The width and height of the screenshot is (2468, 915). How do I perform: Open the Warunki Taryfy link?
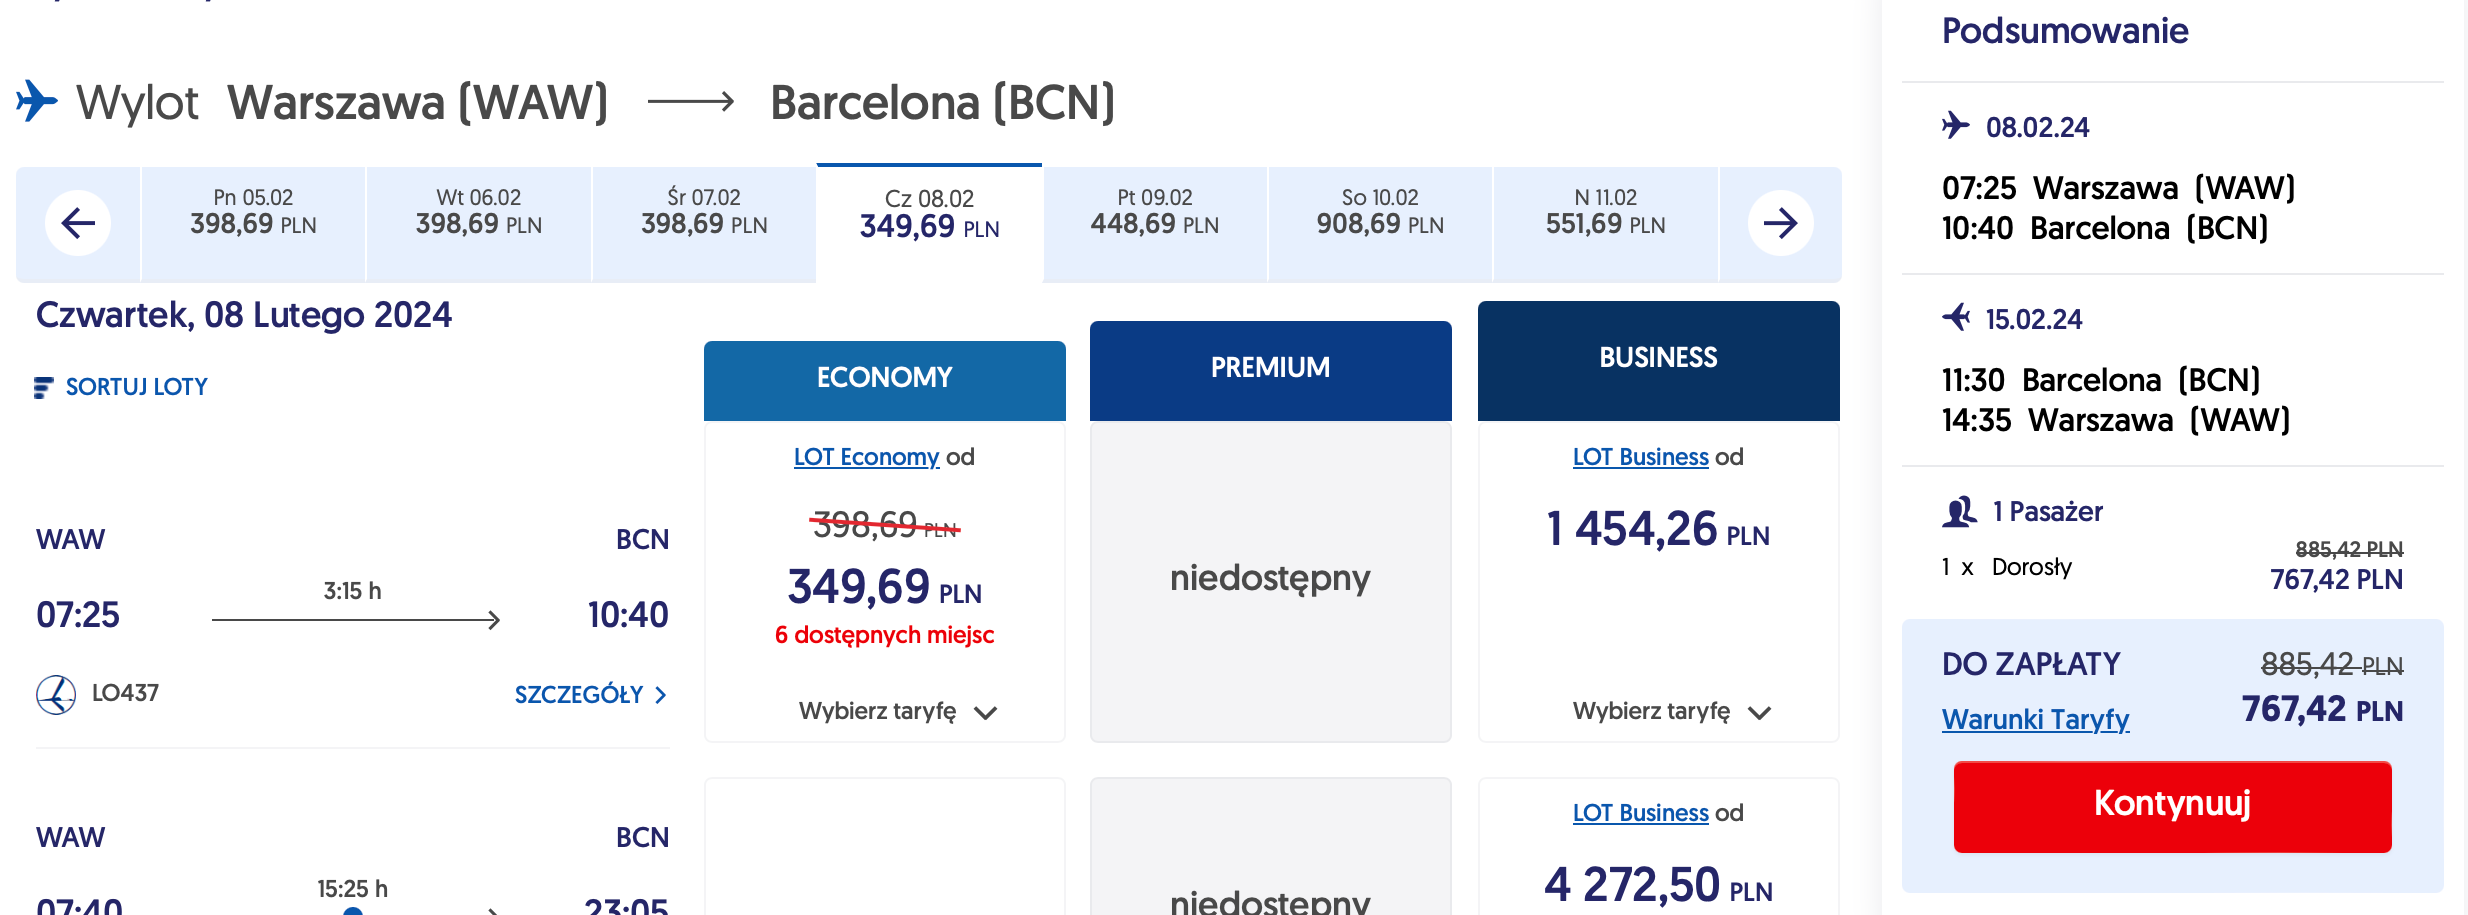pyautogui.click(x=2035, y=720)
